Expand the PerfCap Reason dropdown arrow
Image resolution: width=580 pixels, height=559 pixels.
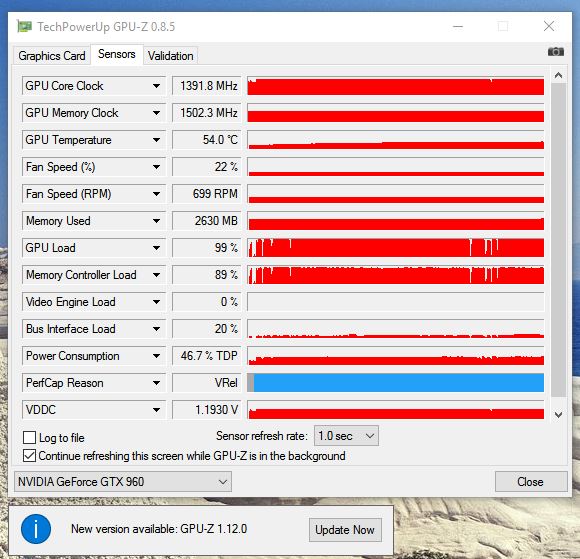(x=156, y=383)
